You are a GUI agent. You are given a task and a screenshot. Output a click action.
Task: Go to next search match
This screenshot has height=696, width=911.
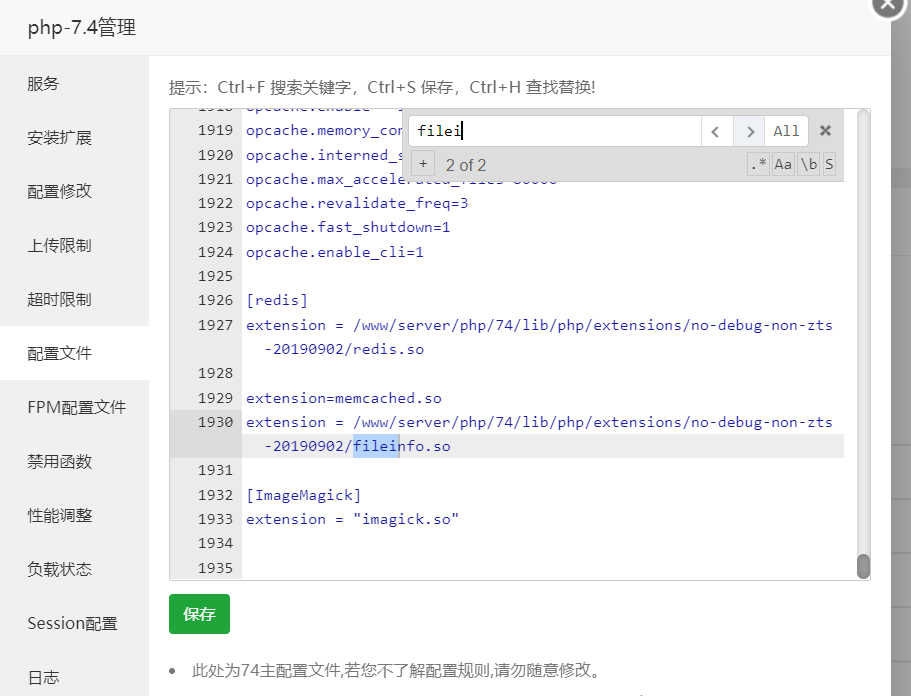pyautogui.click(x=749, y=131)
